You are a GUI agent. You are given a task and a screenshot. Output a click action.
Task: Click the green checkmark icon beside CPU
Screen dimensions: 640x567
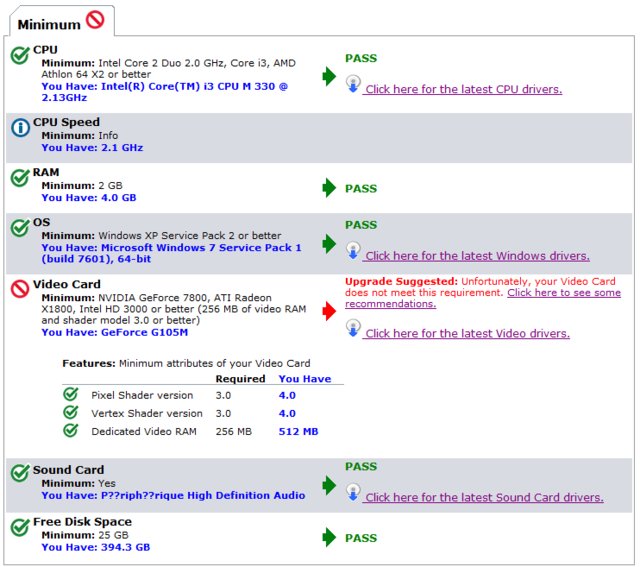tap(19, 53)
